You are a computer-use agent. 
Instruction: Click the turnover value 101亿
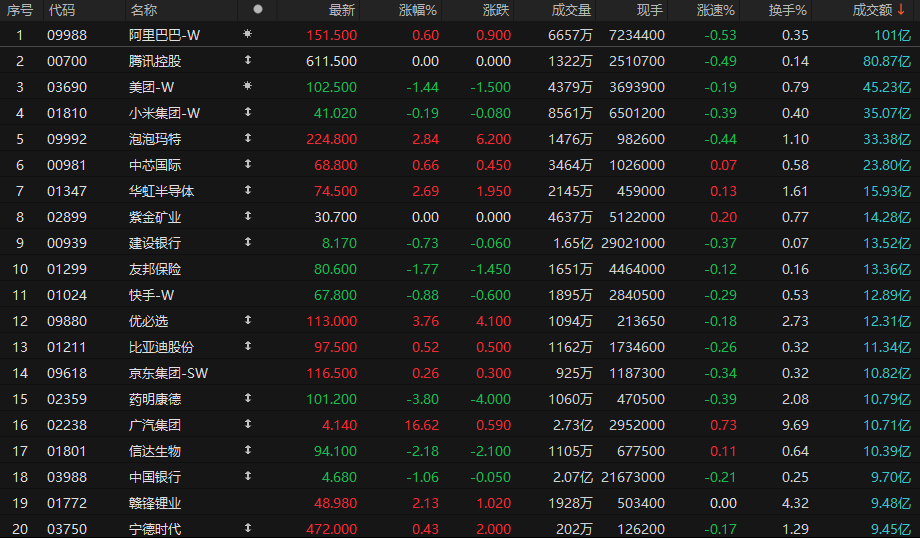coord(892,35)
